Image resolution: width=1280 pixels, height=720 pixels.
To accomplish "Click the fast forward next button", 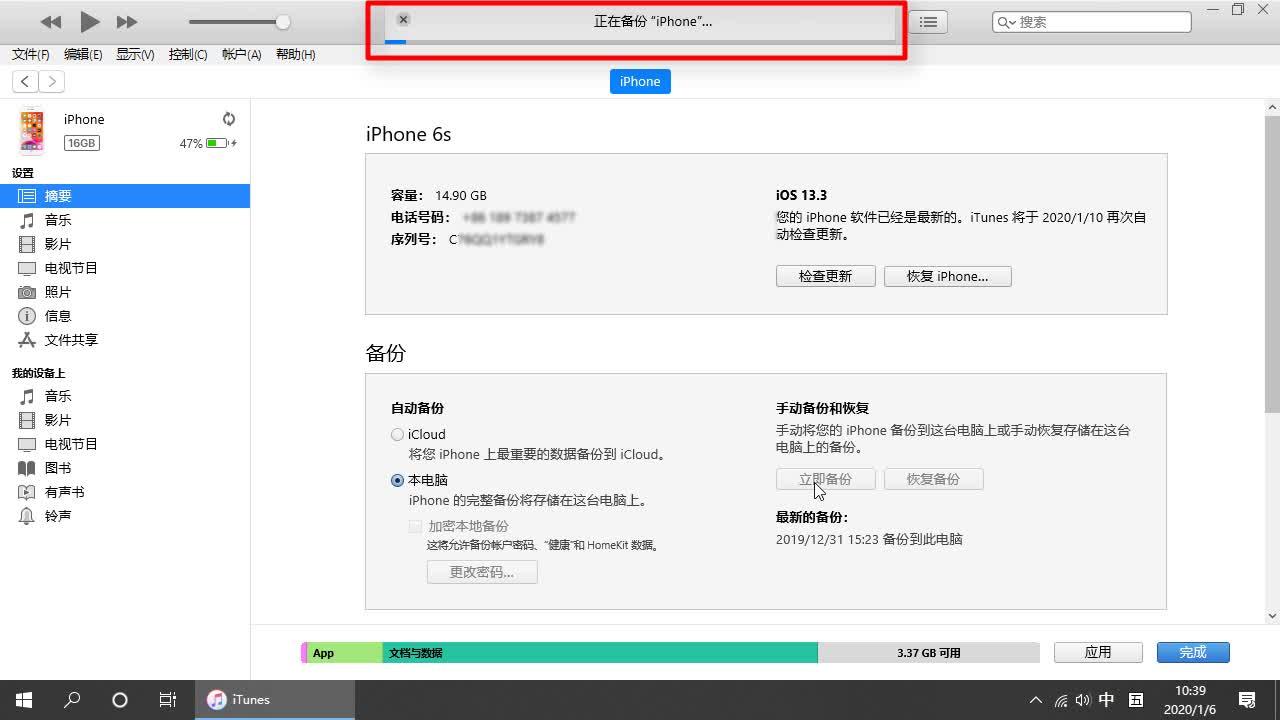I will point(127,22).
